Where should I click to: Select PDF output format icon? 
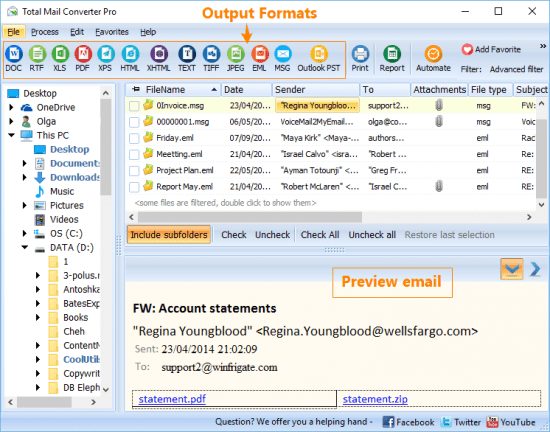[83, 54]
